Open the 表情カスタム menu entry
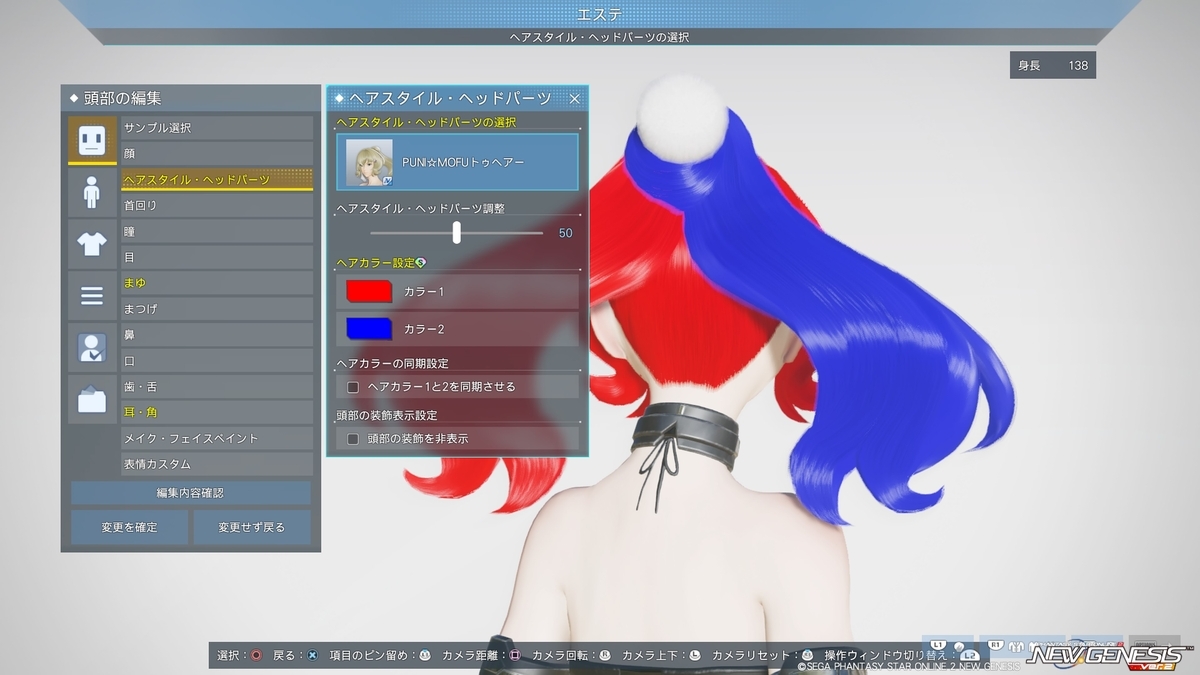 217,464
